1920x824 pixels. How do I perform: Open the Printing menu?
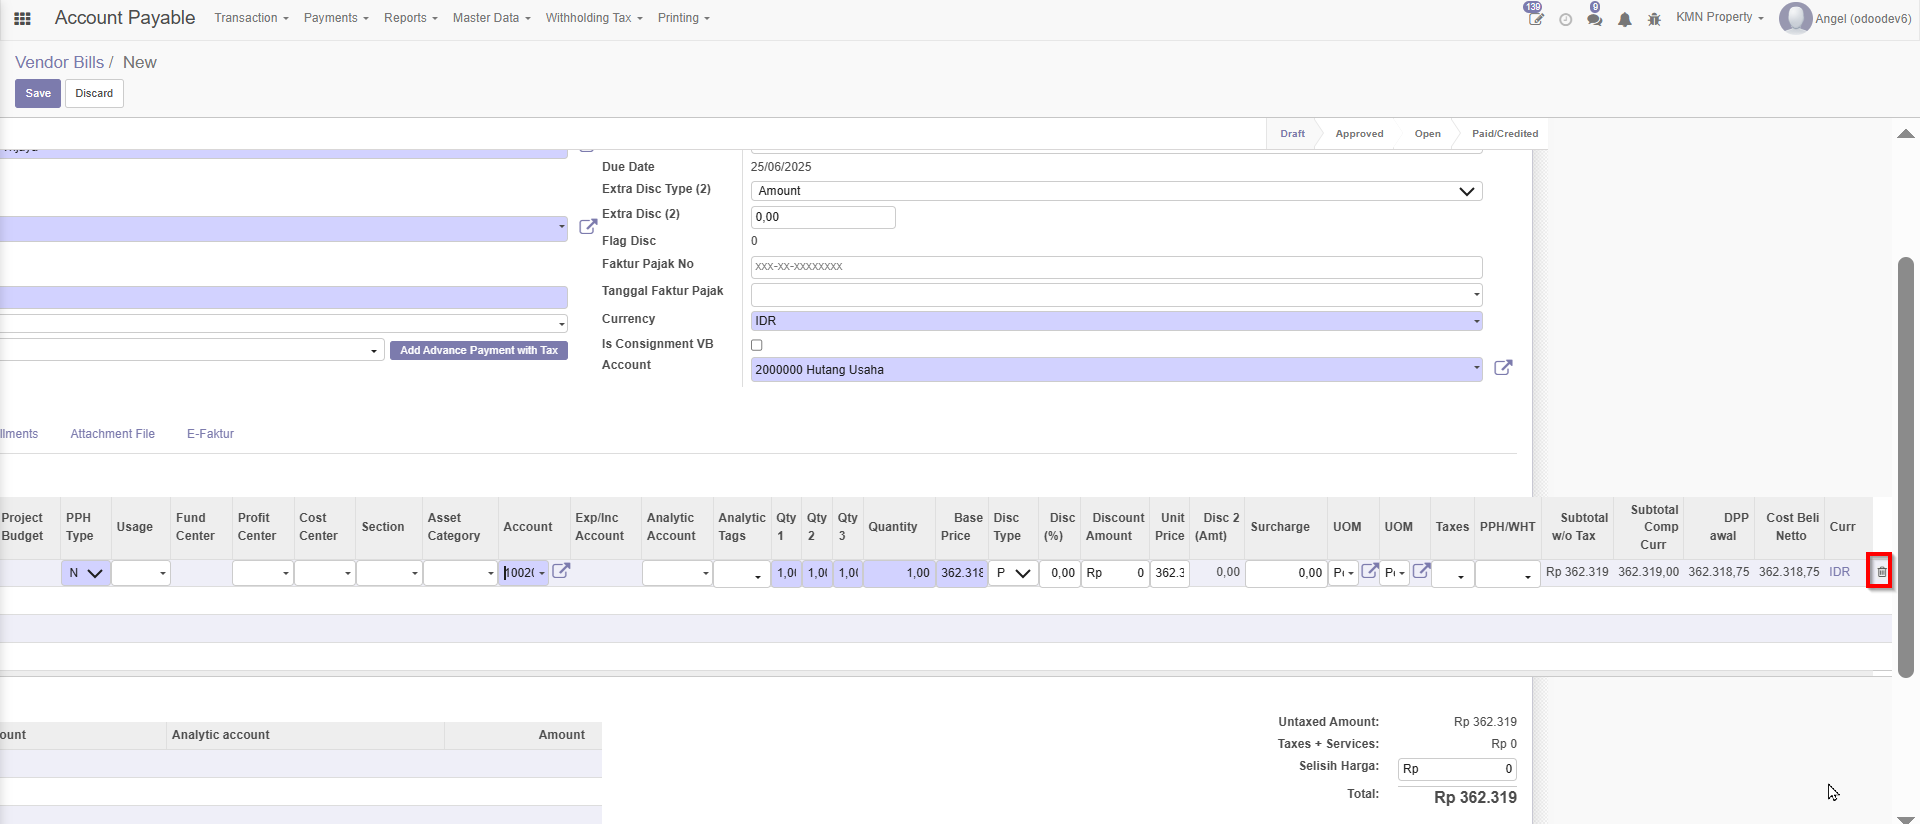pos(683,18)
